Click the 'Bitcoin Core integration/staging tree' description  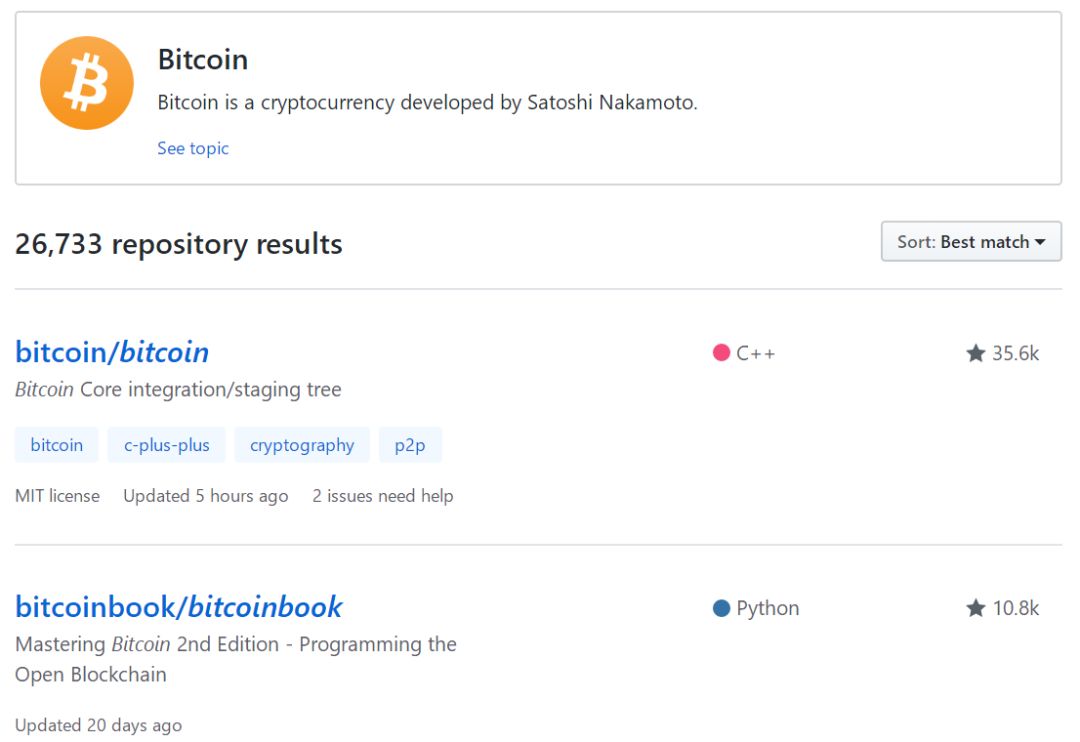click(x=178, y=390)
